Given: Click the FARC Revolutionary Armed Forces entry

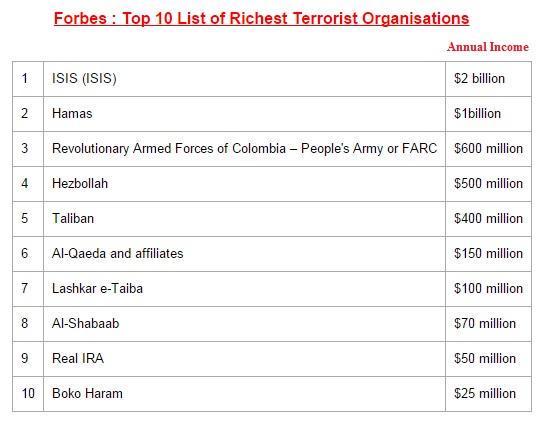Looking at the screenshot, I should pyautogui.click(x=244, y=149).
